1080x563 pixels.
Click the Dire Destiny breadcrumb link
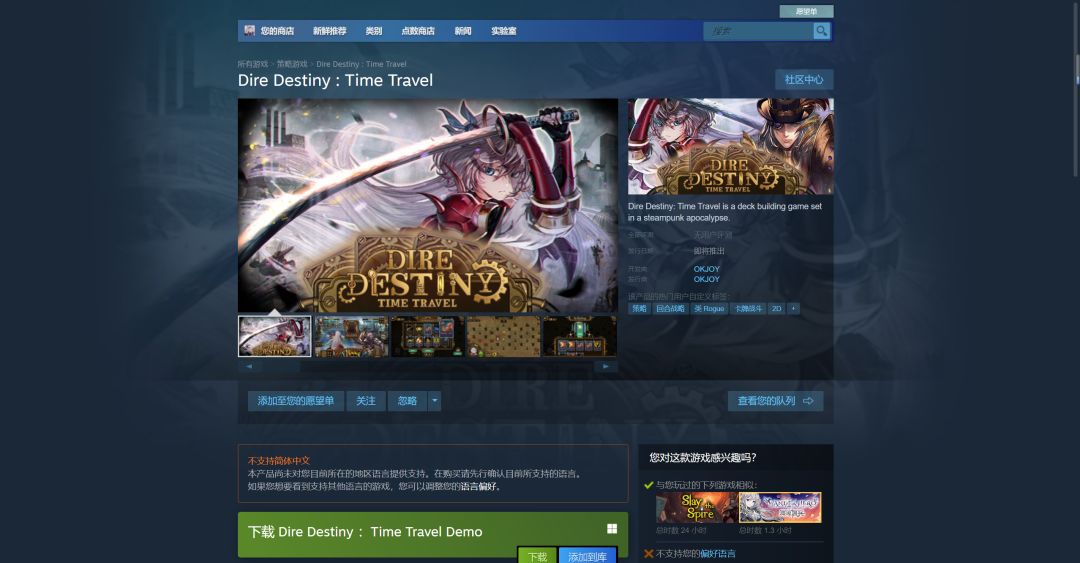point(361,64)
